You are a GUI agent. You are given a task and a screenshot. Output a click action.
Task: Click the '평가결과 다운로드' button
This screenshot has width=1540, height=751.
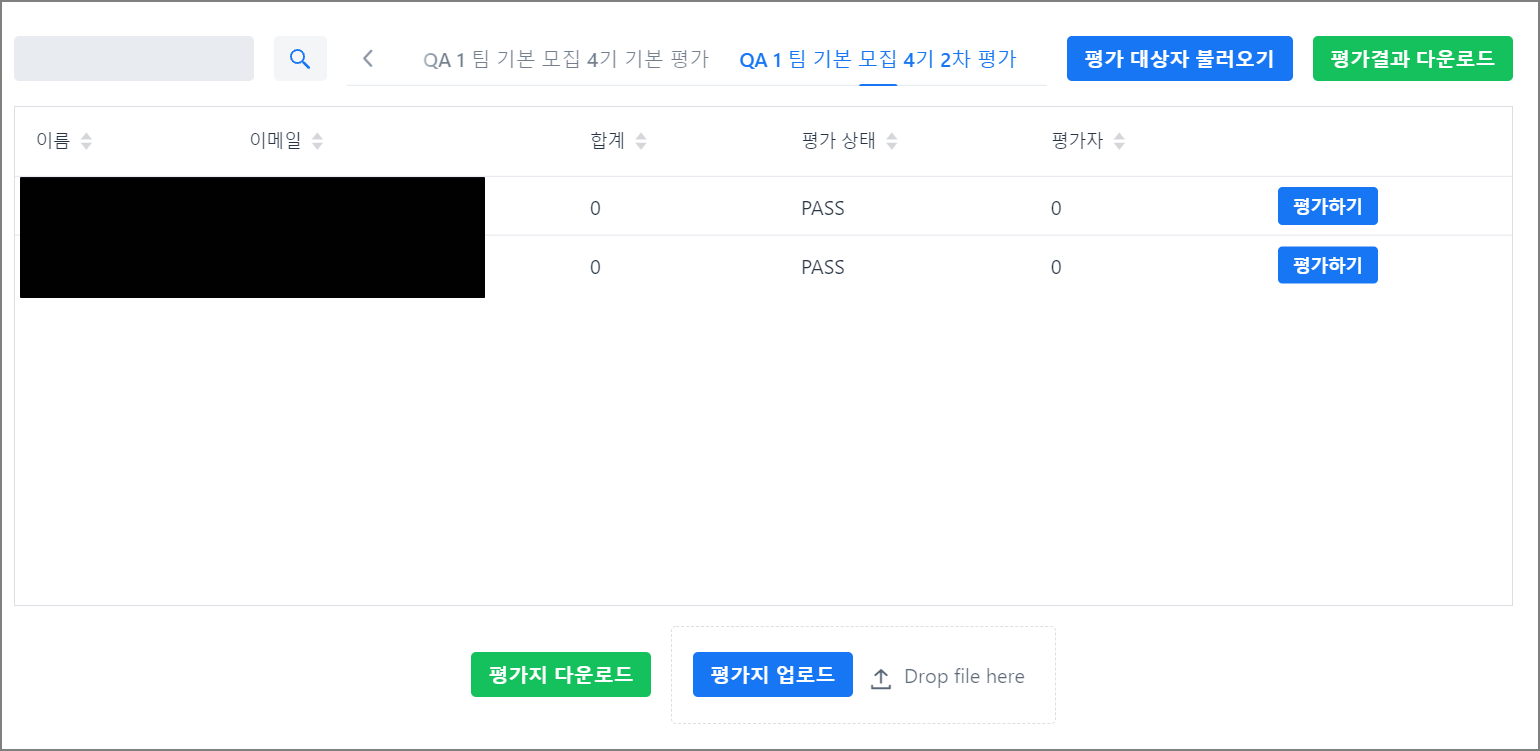(1412, 58)
